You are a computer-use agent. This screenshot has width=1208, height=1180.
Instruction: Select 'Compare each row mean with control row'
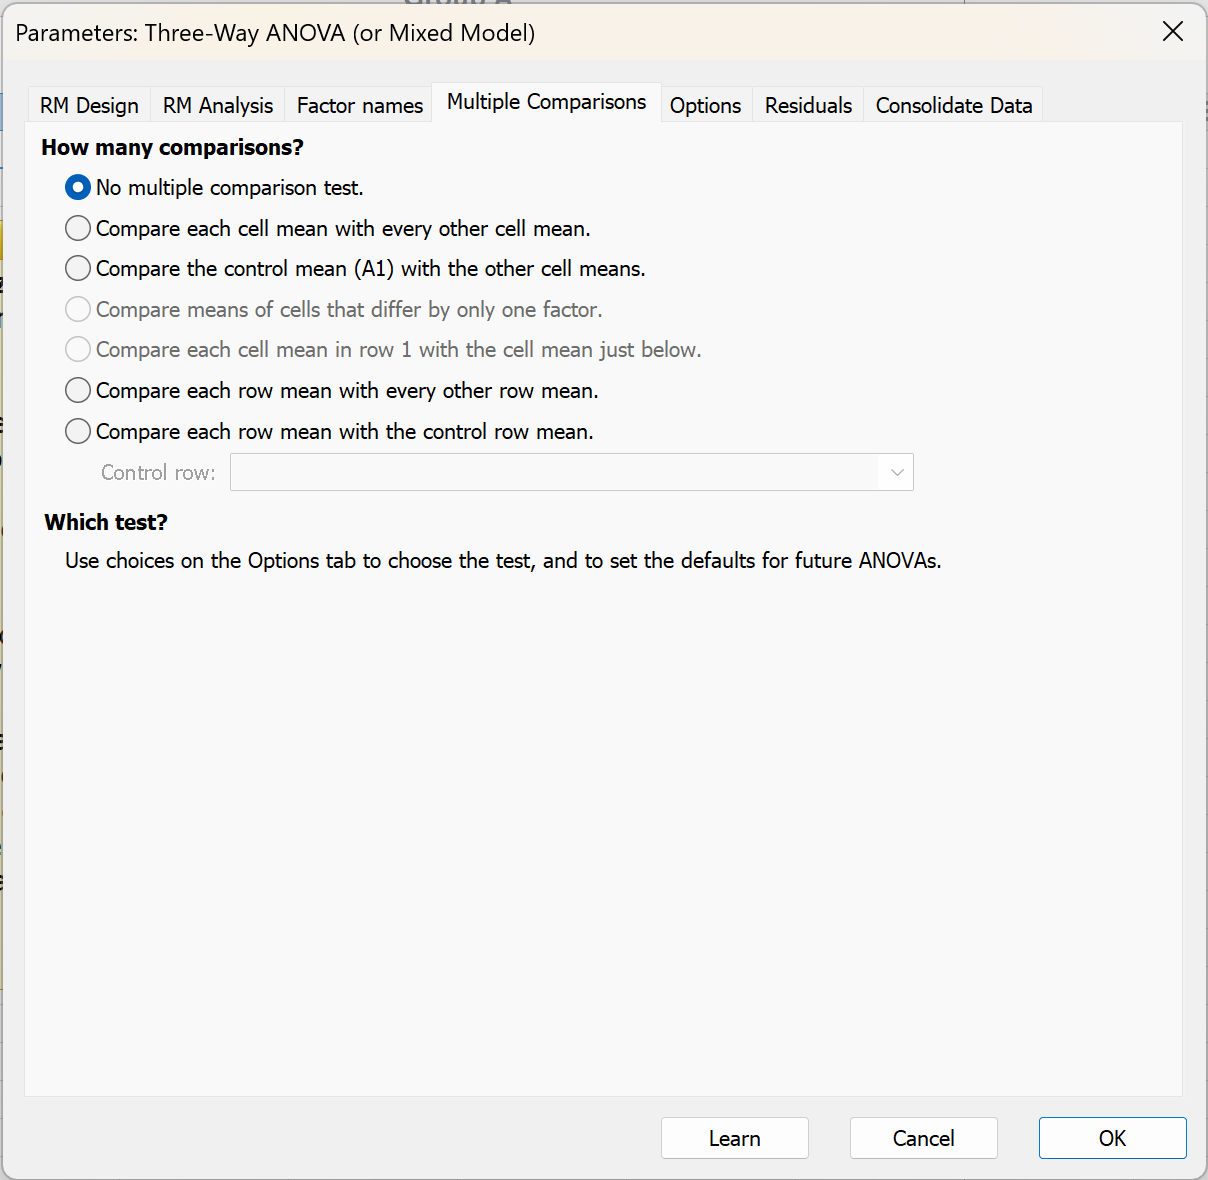point(78,432)
